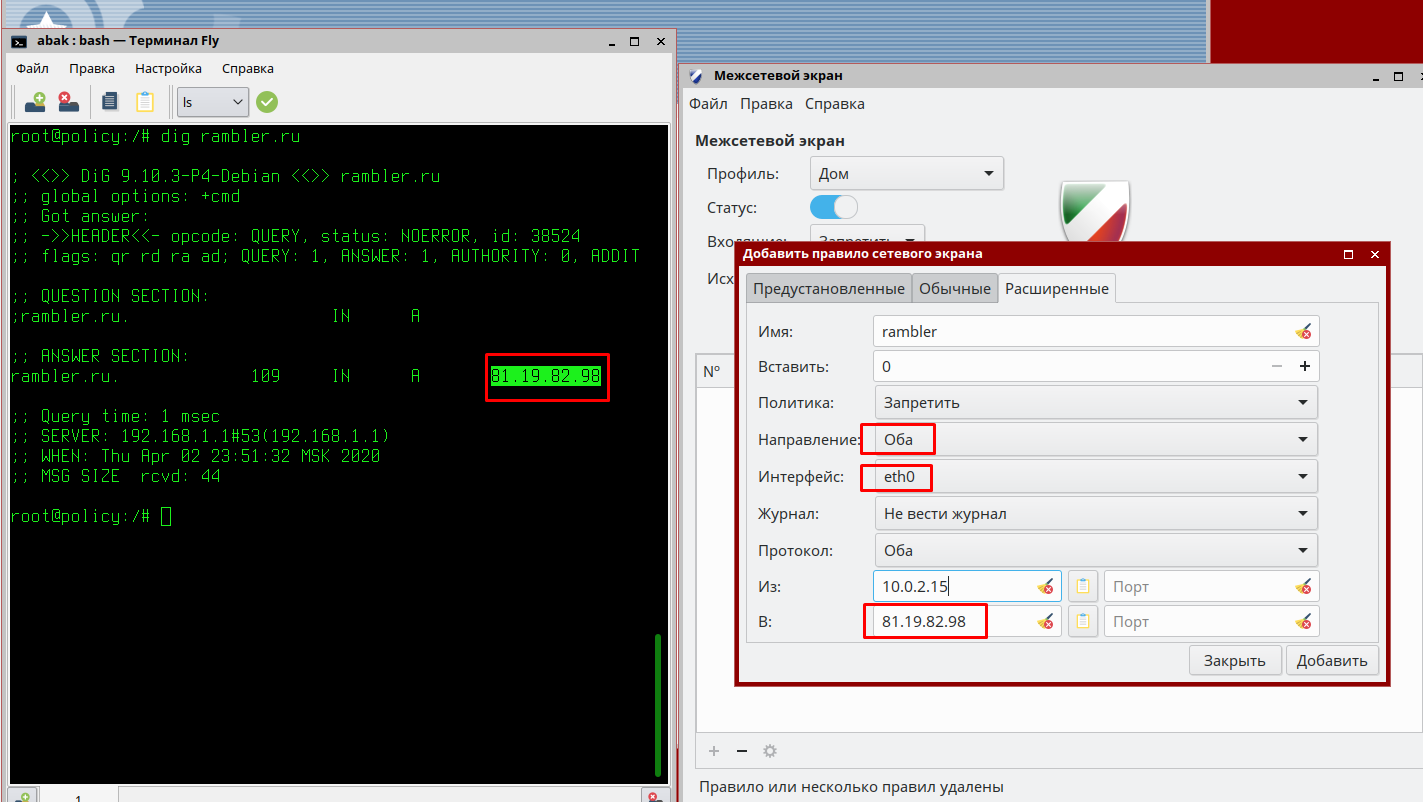Image resolution: width=1423 pixels, height=802 pixels.
Task: Click the Закрыть button
Action: coord(1234,660)
